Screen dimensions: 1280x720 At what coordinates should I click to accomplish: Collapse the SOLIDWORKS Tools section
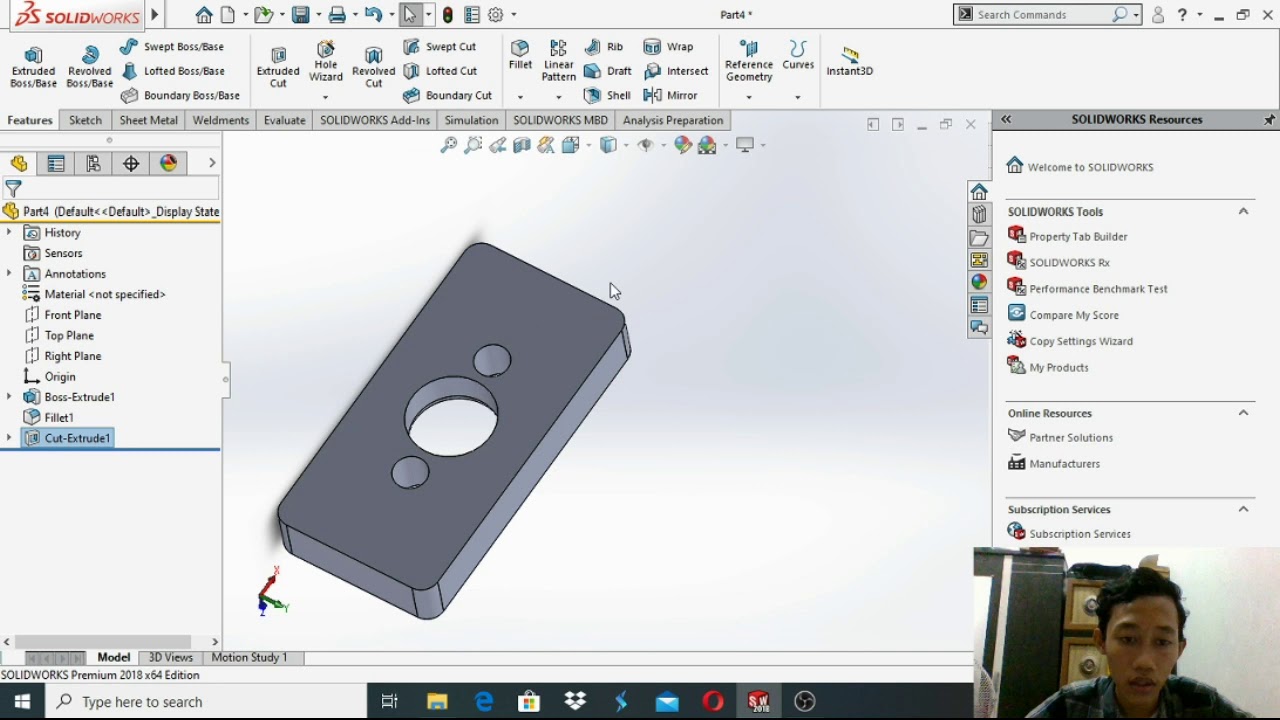coord(1243,211)
